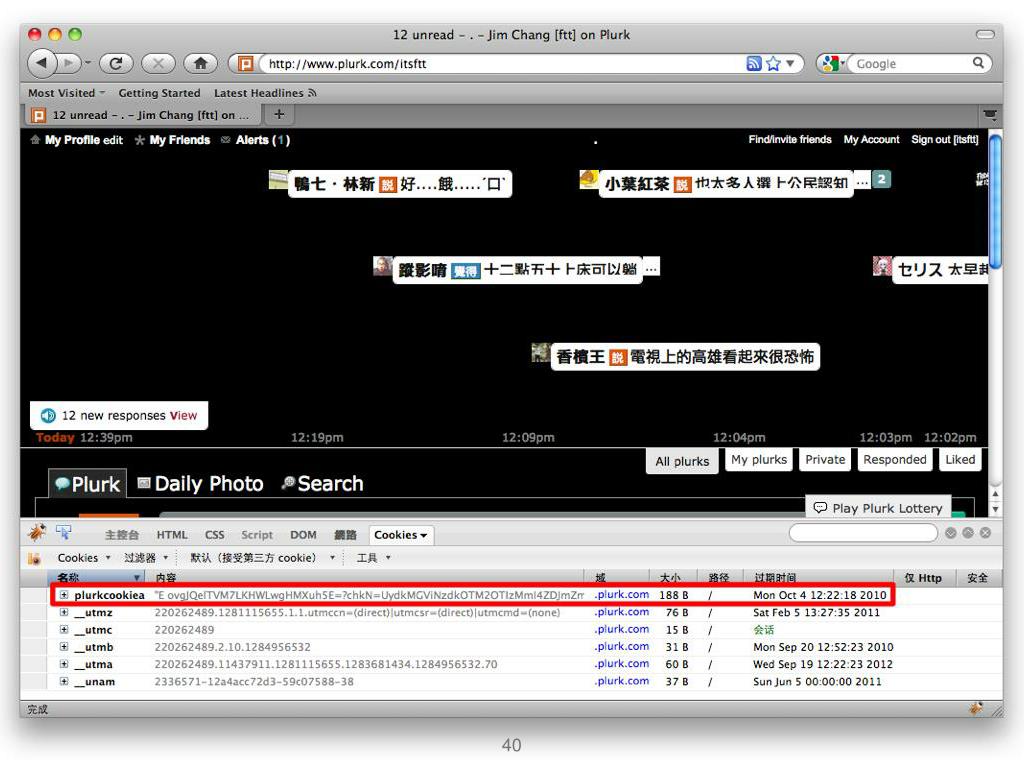Expand the __utmb cookie row

(x=64, y=647)
